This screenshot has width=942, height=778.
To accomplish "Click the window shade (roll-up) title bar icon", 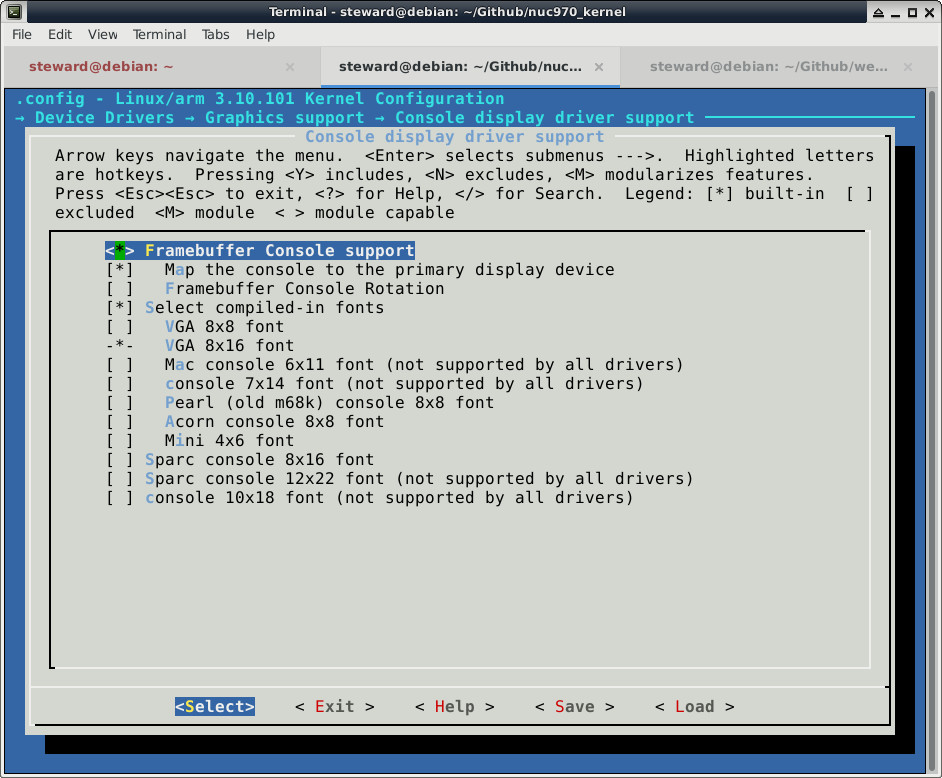I will [x=878, y=12].
